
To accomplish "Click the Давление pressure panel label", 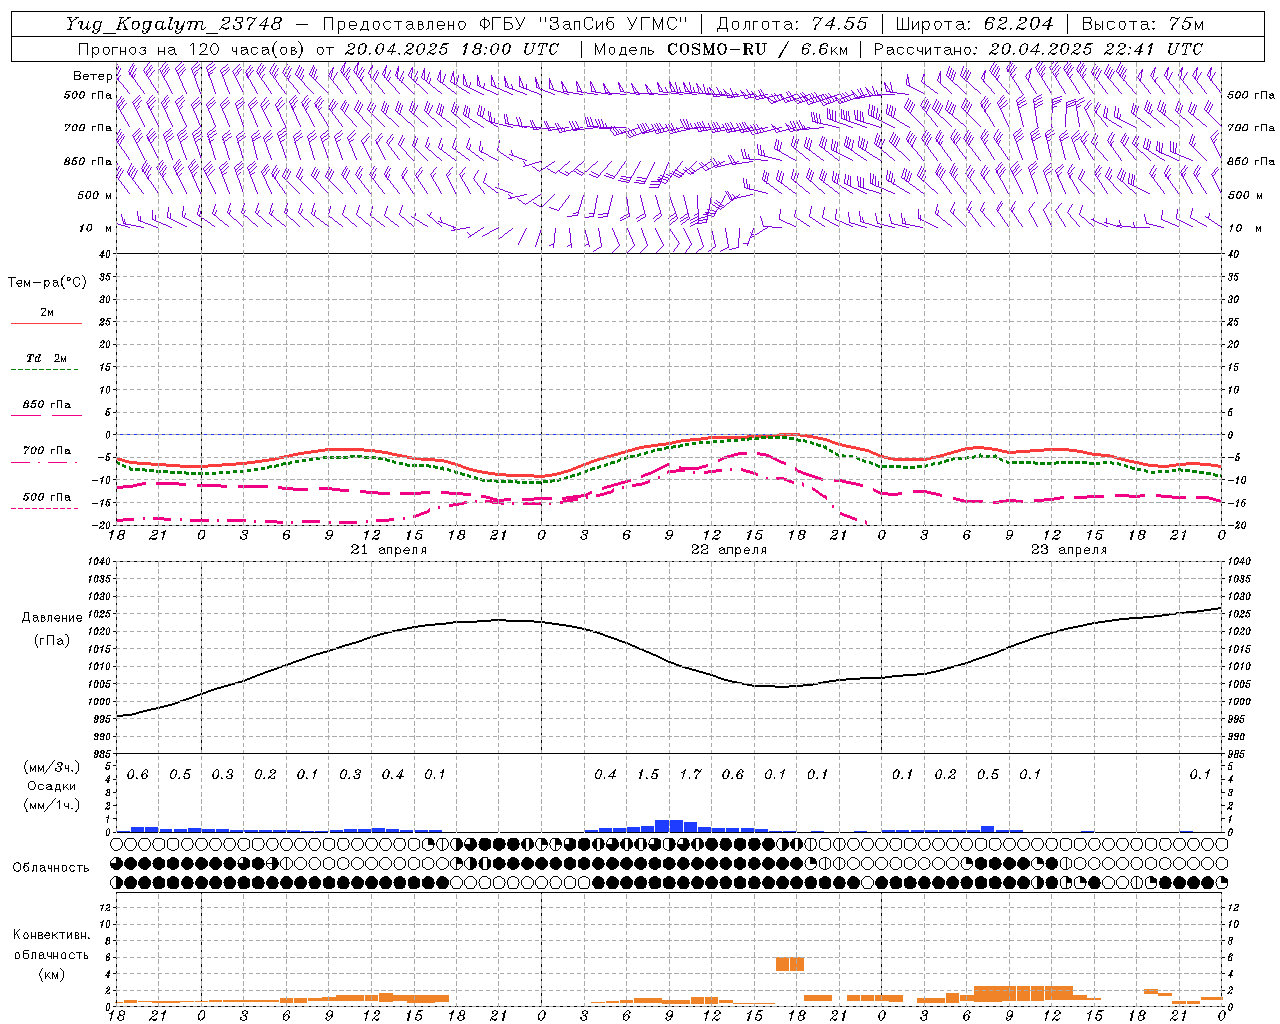I will click(52, 617).
